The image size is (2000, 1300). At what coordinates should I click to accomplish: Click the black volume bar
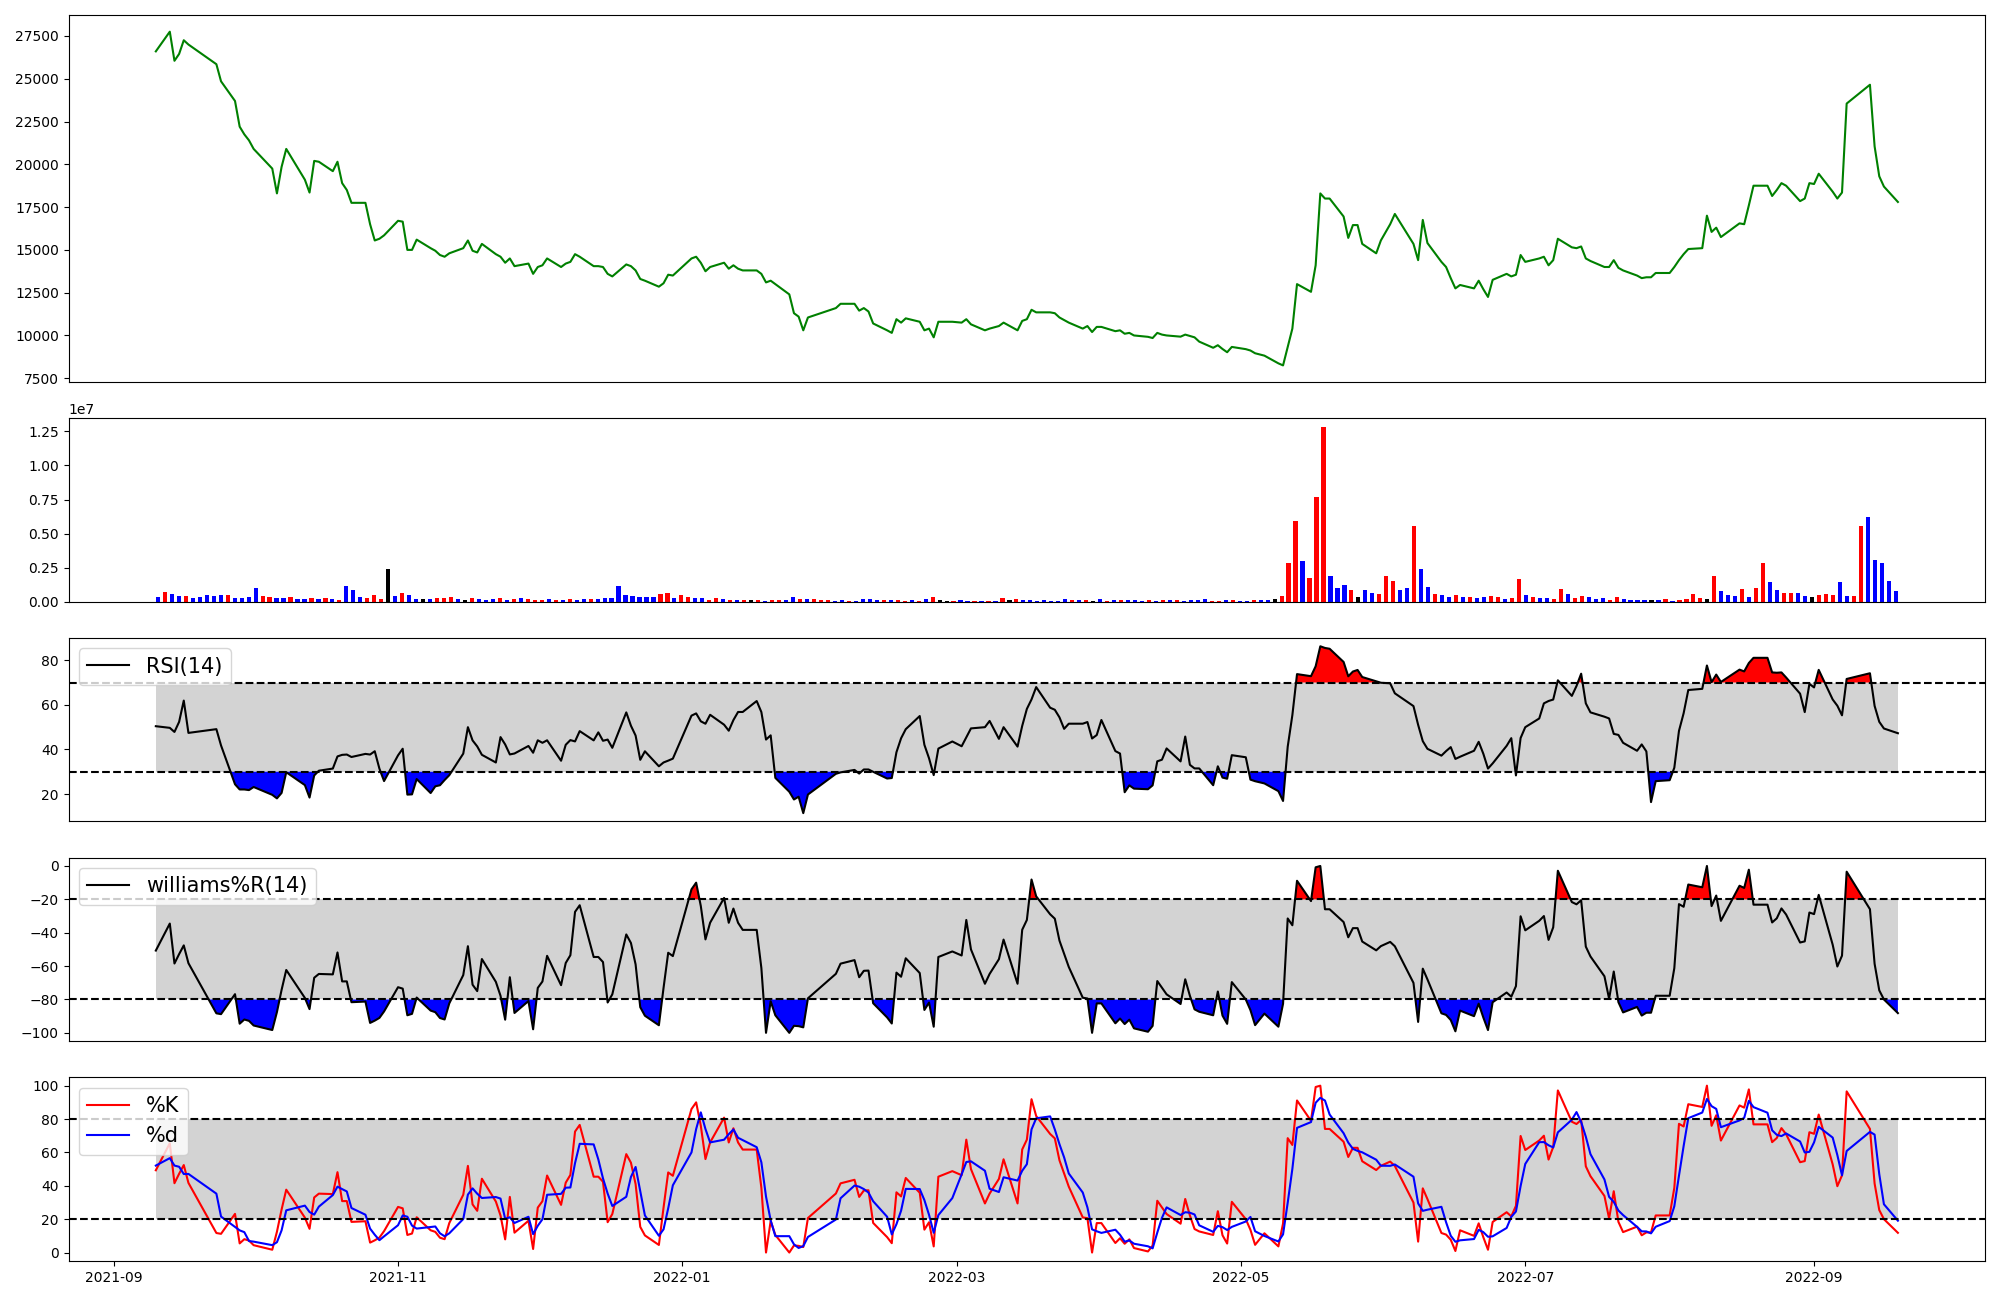pos(388,585)
